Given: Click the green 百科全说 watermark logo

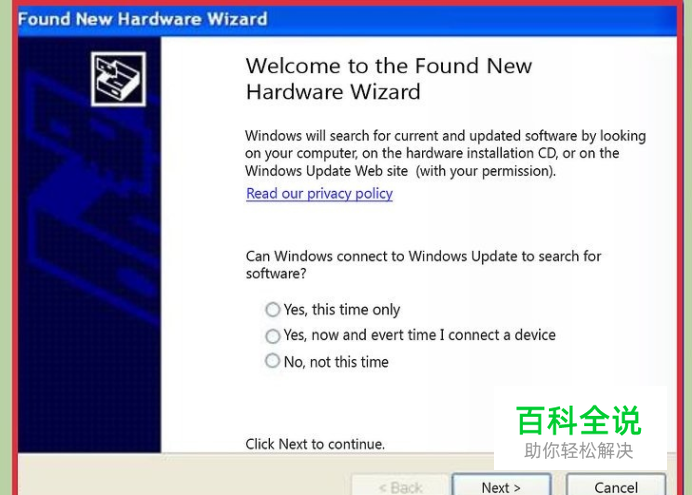Looking at the screenshot, I should coord(579,420).
